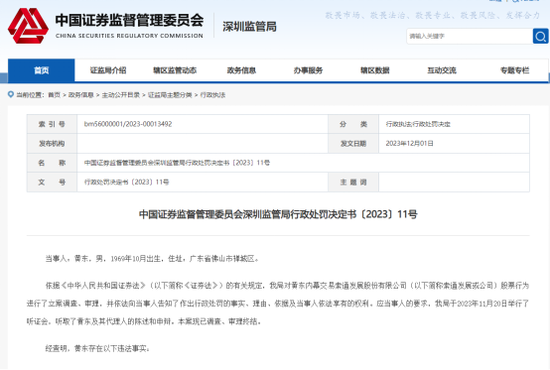Image resolution: width=550 pixels, height=370 pixels.
Task: Click the 中国证券监督管理委员会 site title
Action: pyautogui.click(x=129, y=20)
